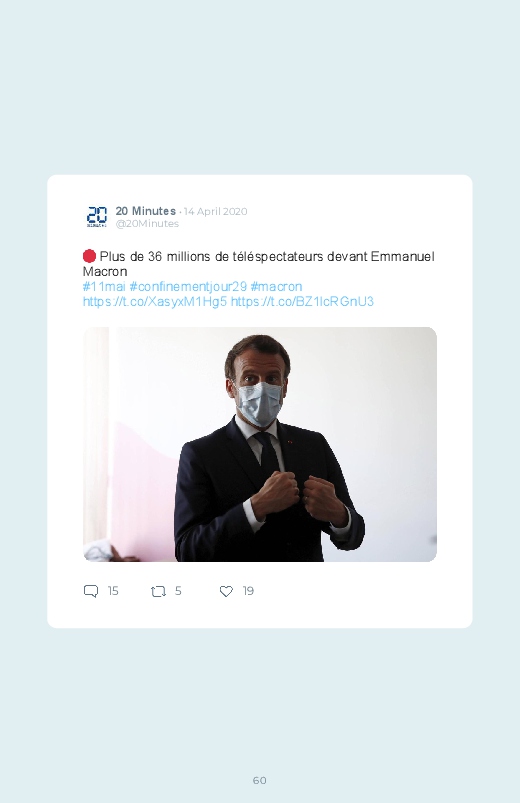Click the heart like icon
The image size is (520, 803).
pos(226,591)
